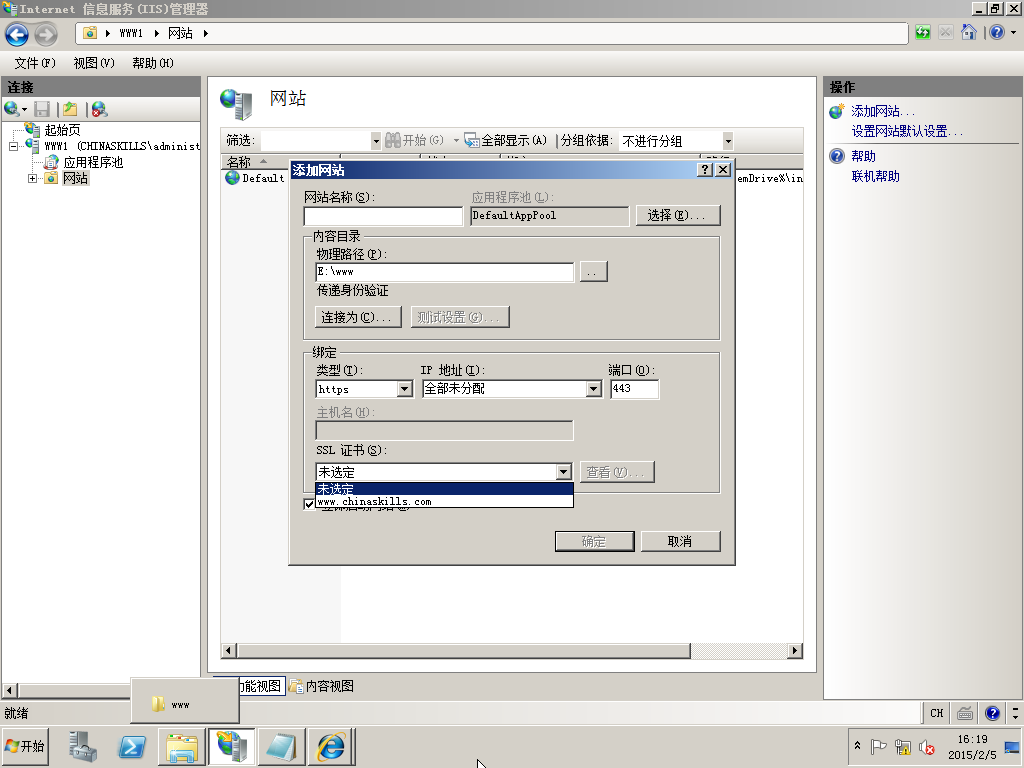Open the help icon in the address bar

click(997, 33)
